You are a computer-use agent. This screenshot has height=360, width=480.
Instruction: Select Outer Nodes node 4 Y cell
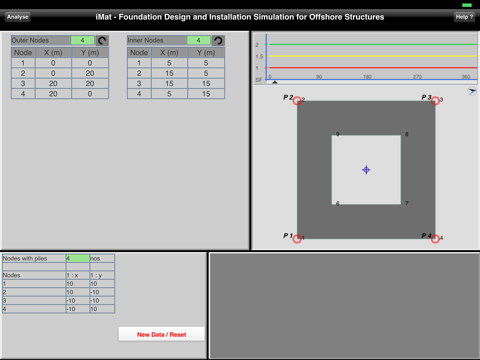[90, 94]
